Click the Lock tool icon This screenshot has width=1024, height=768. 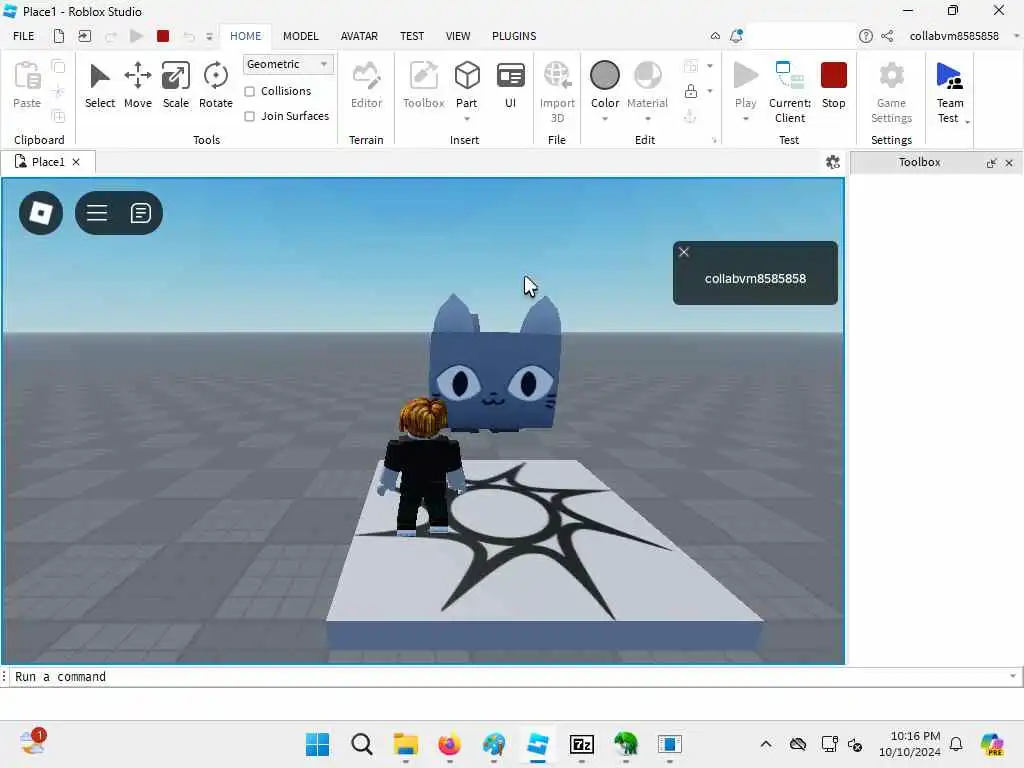pos(690,91)
